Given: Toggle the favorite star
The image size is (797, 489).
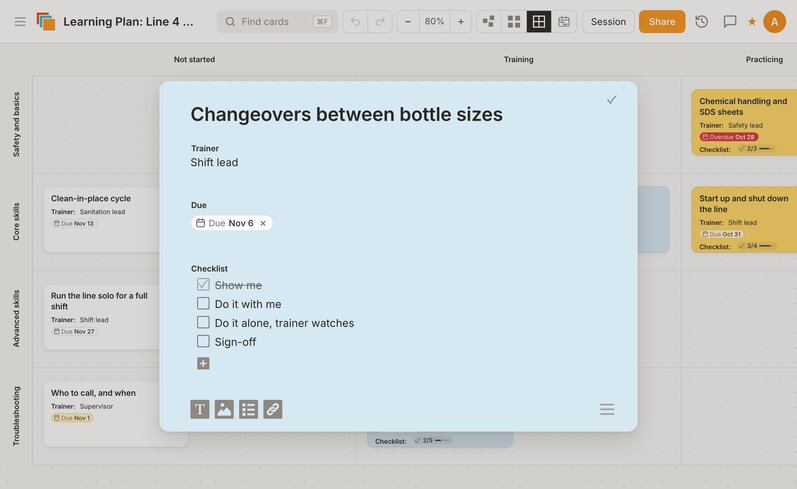Looking at the screenshot, I should point(752,22).
